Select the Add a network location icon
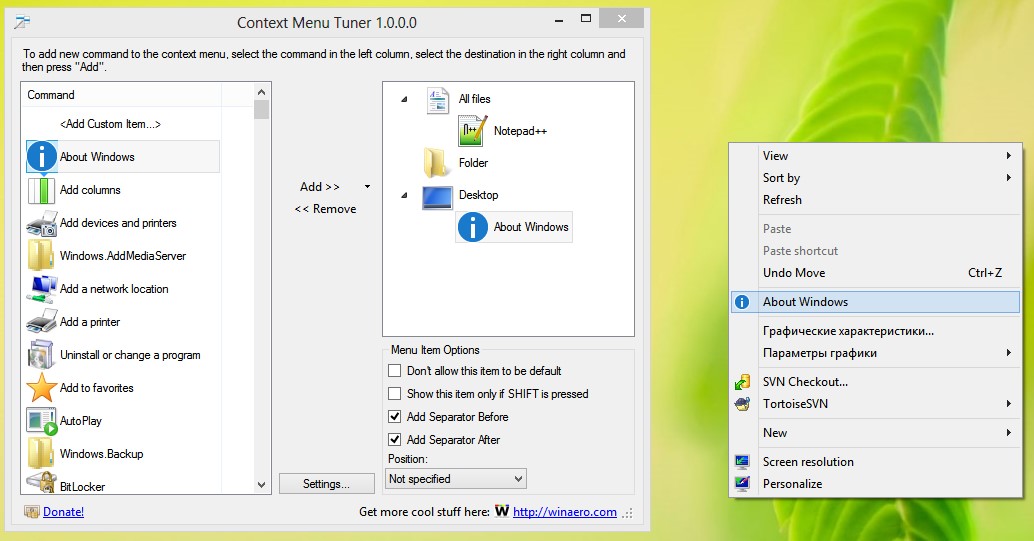1034x541 pixels. (x=41, y=289)
